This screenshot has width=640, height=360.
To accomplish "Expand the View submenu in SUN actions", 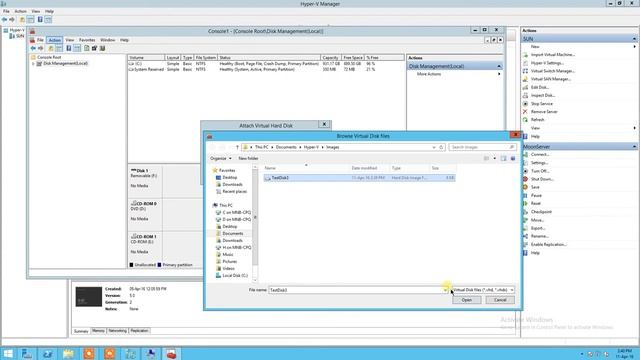I will [x=634, y=128].
